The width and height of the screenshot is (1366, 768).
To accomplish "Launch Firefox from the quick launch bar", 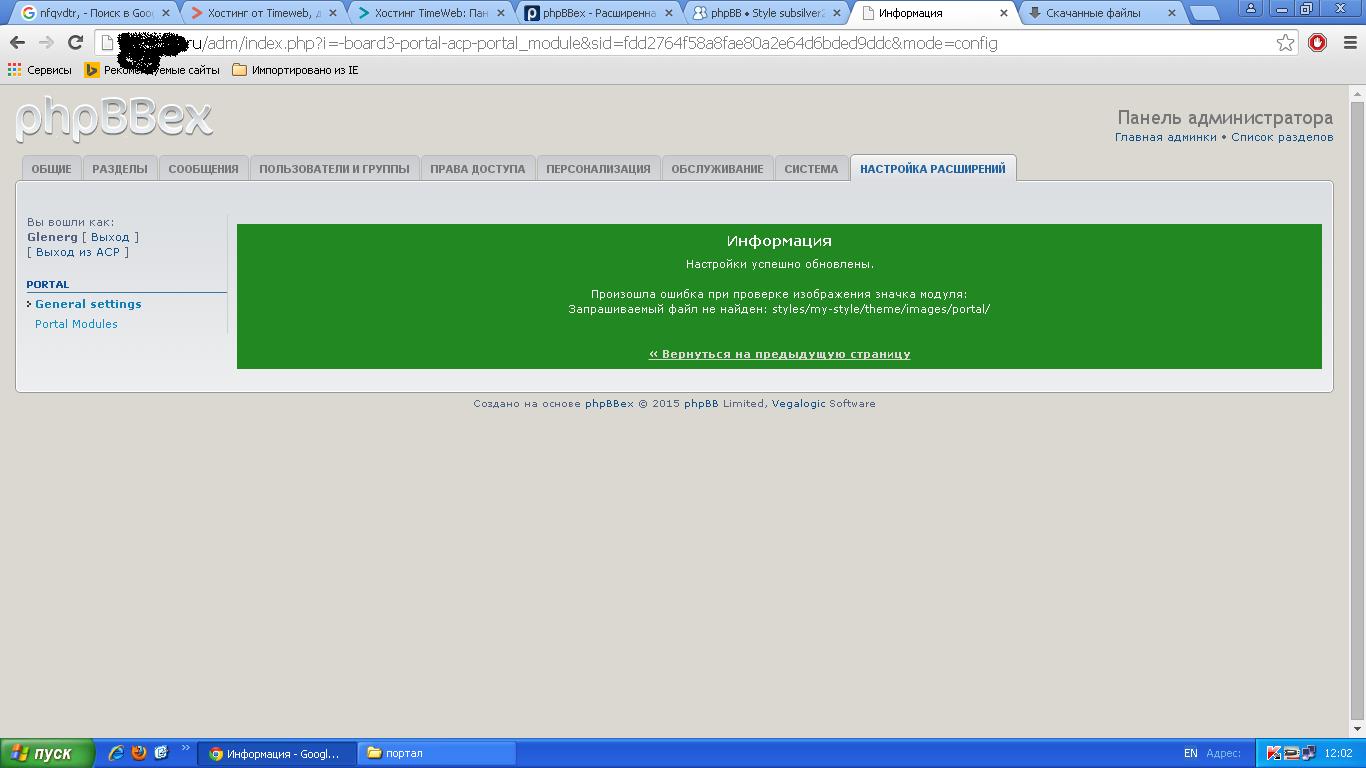I will (139, 753).
